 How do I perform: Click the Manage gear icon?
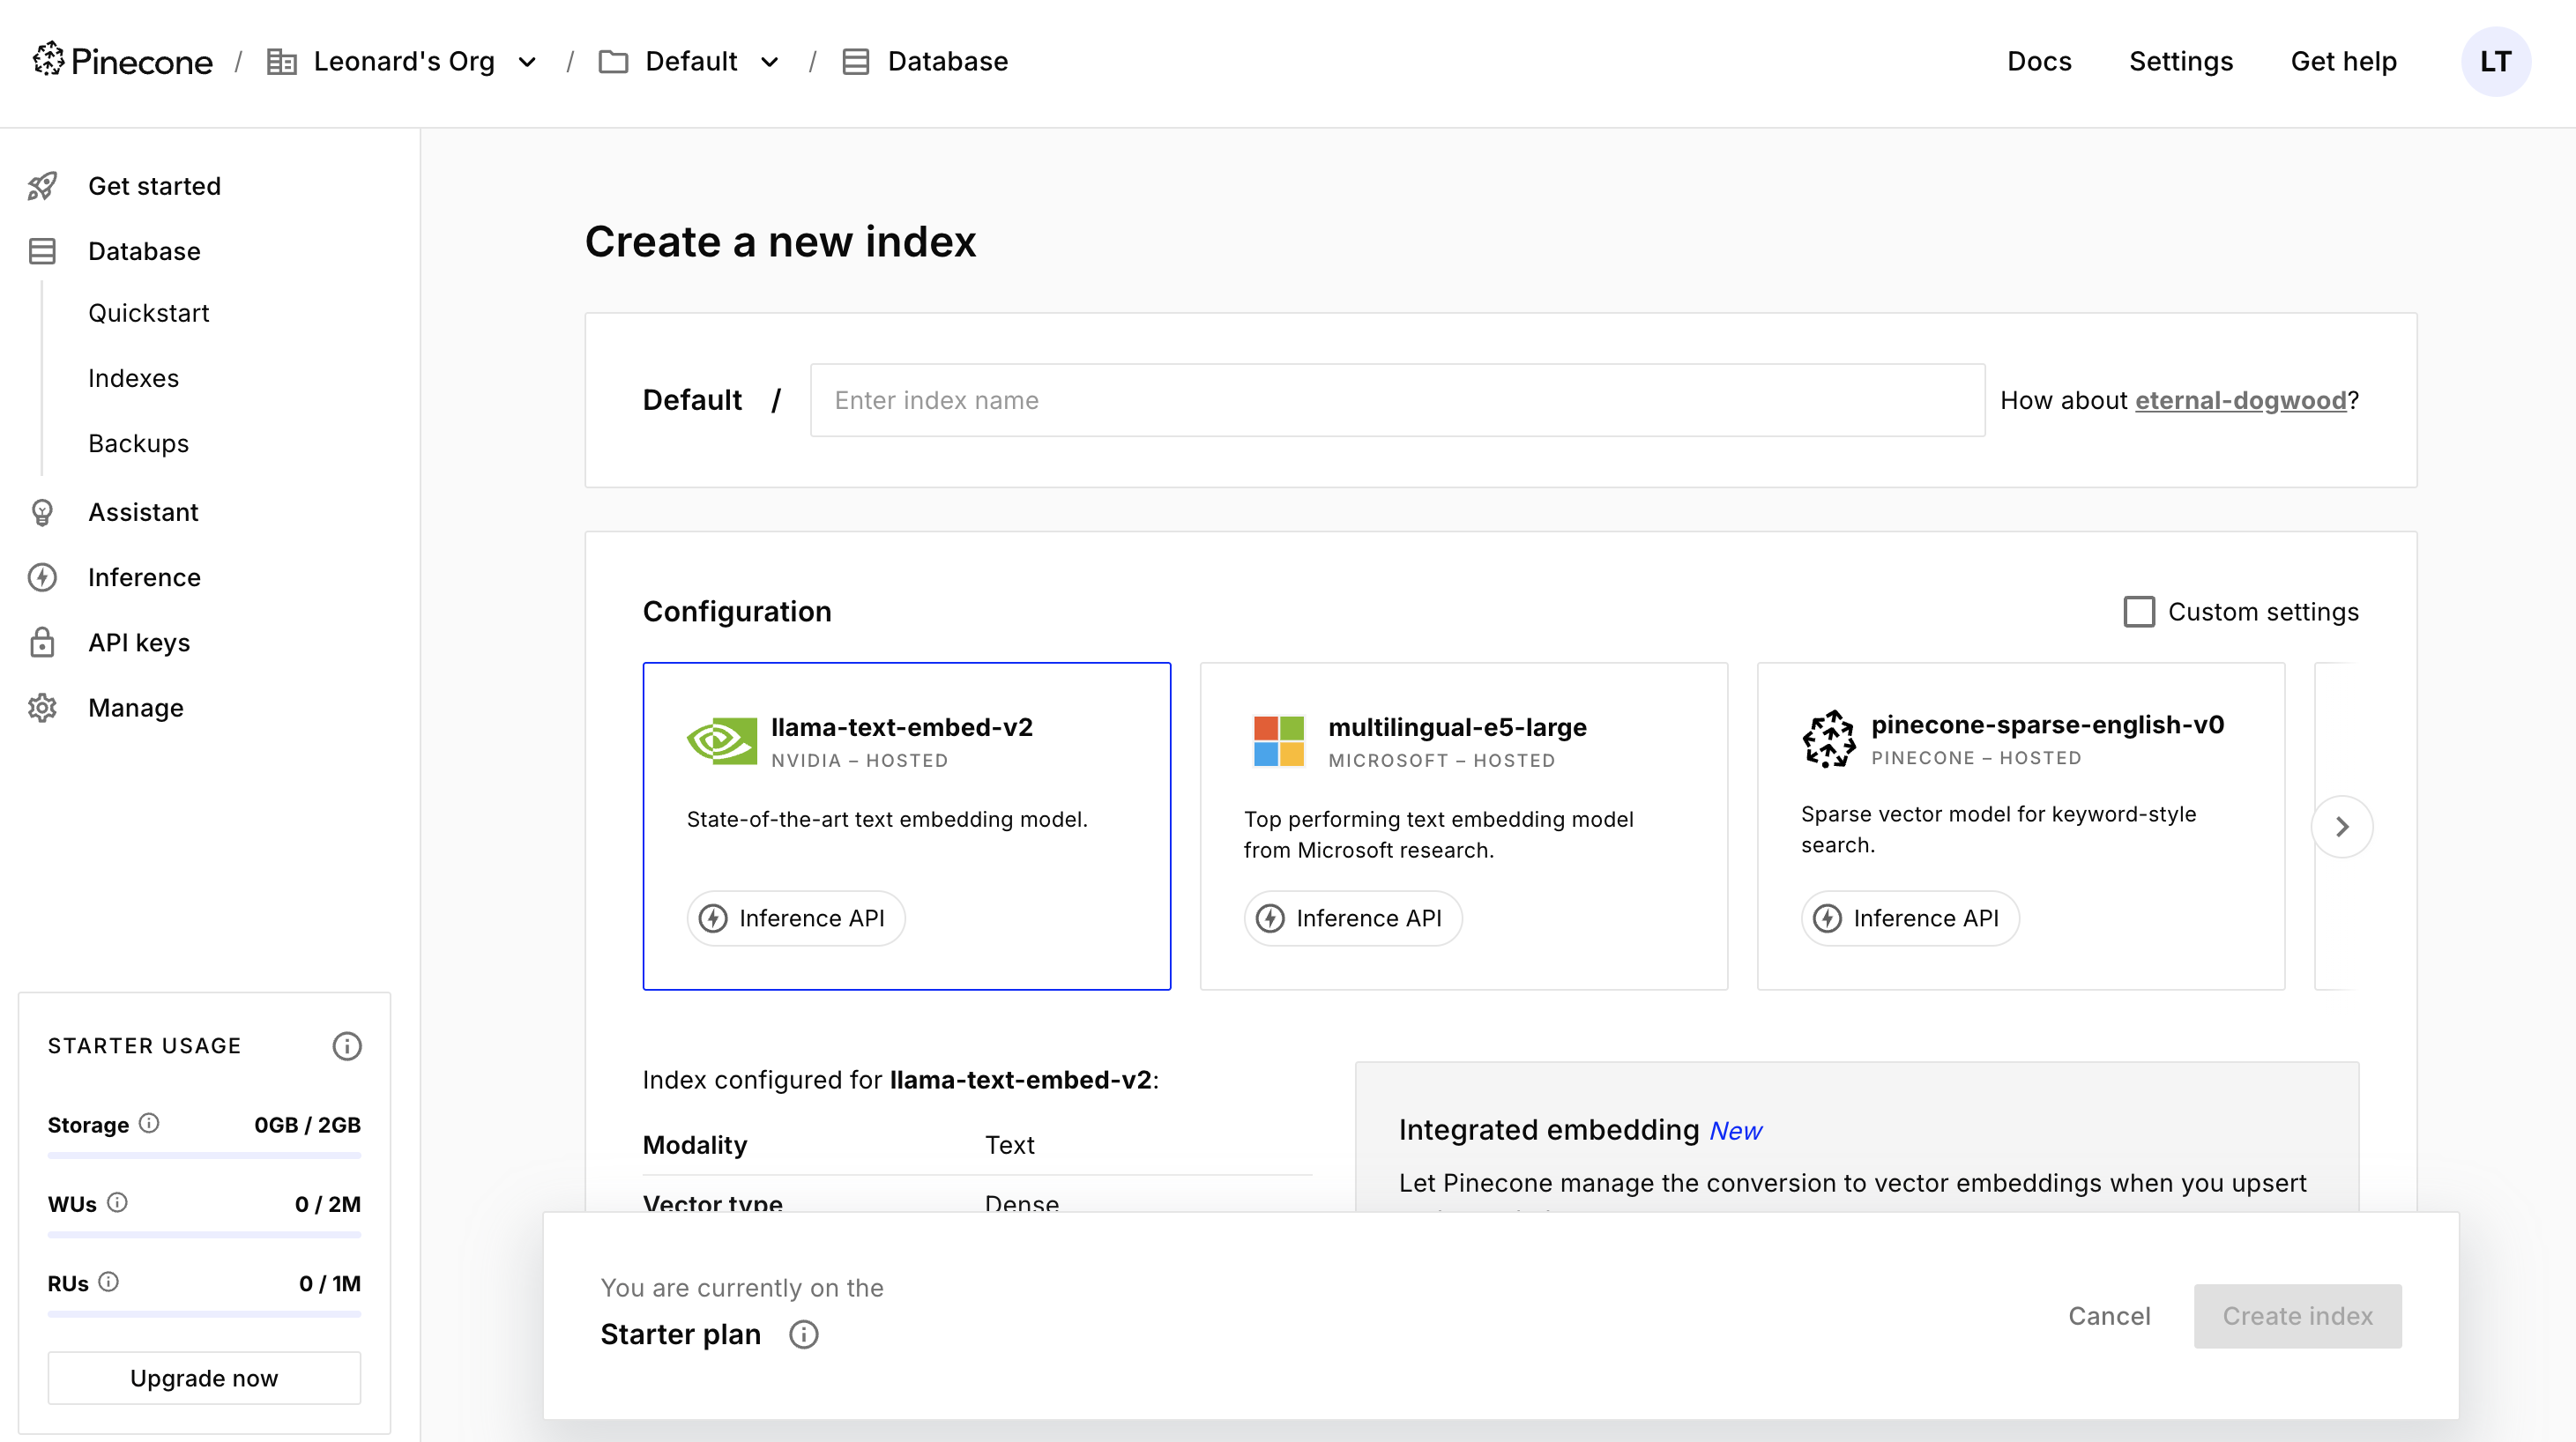point(42,708)
